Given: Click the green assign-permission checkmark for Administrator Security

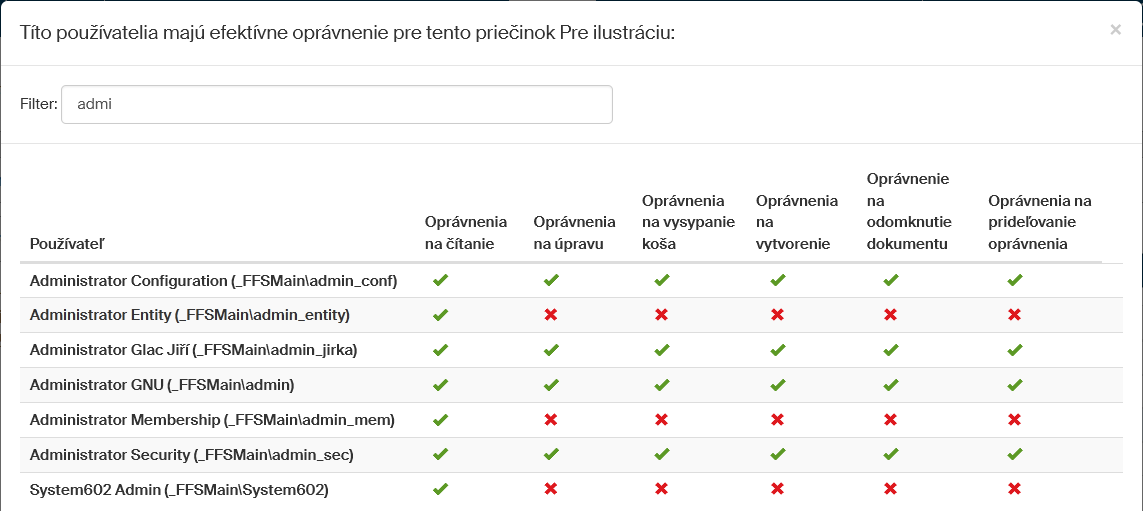Looking at the screenshot, I should point(1015,455).
